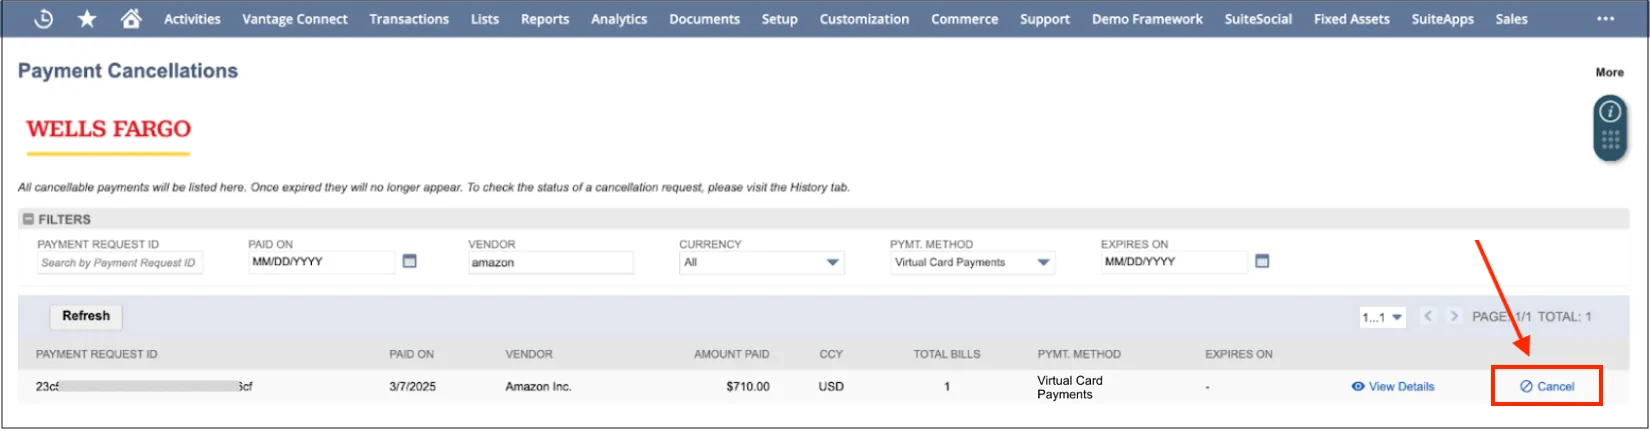Click the Expires On column header
Screen dimensions: 1650x431
(1239, 354)
